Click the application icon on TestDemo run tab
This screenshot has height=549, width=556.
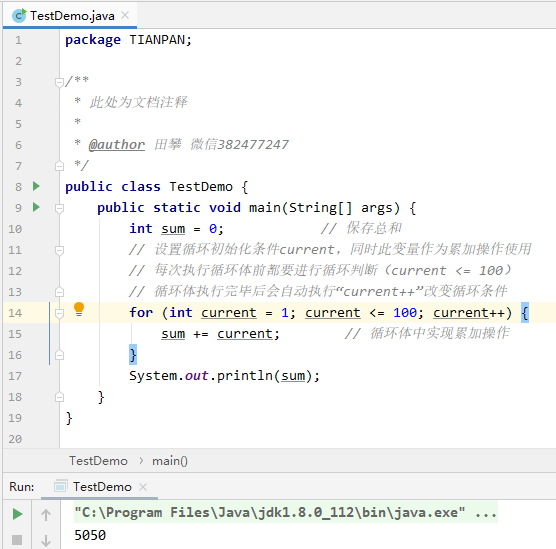point(60,486)
